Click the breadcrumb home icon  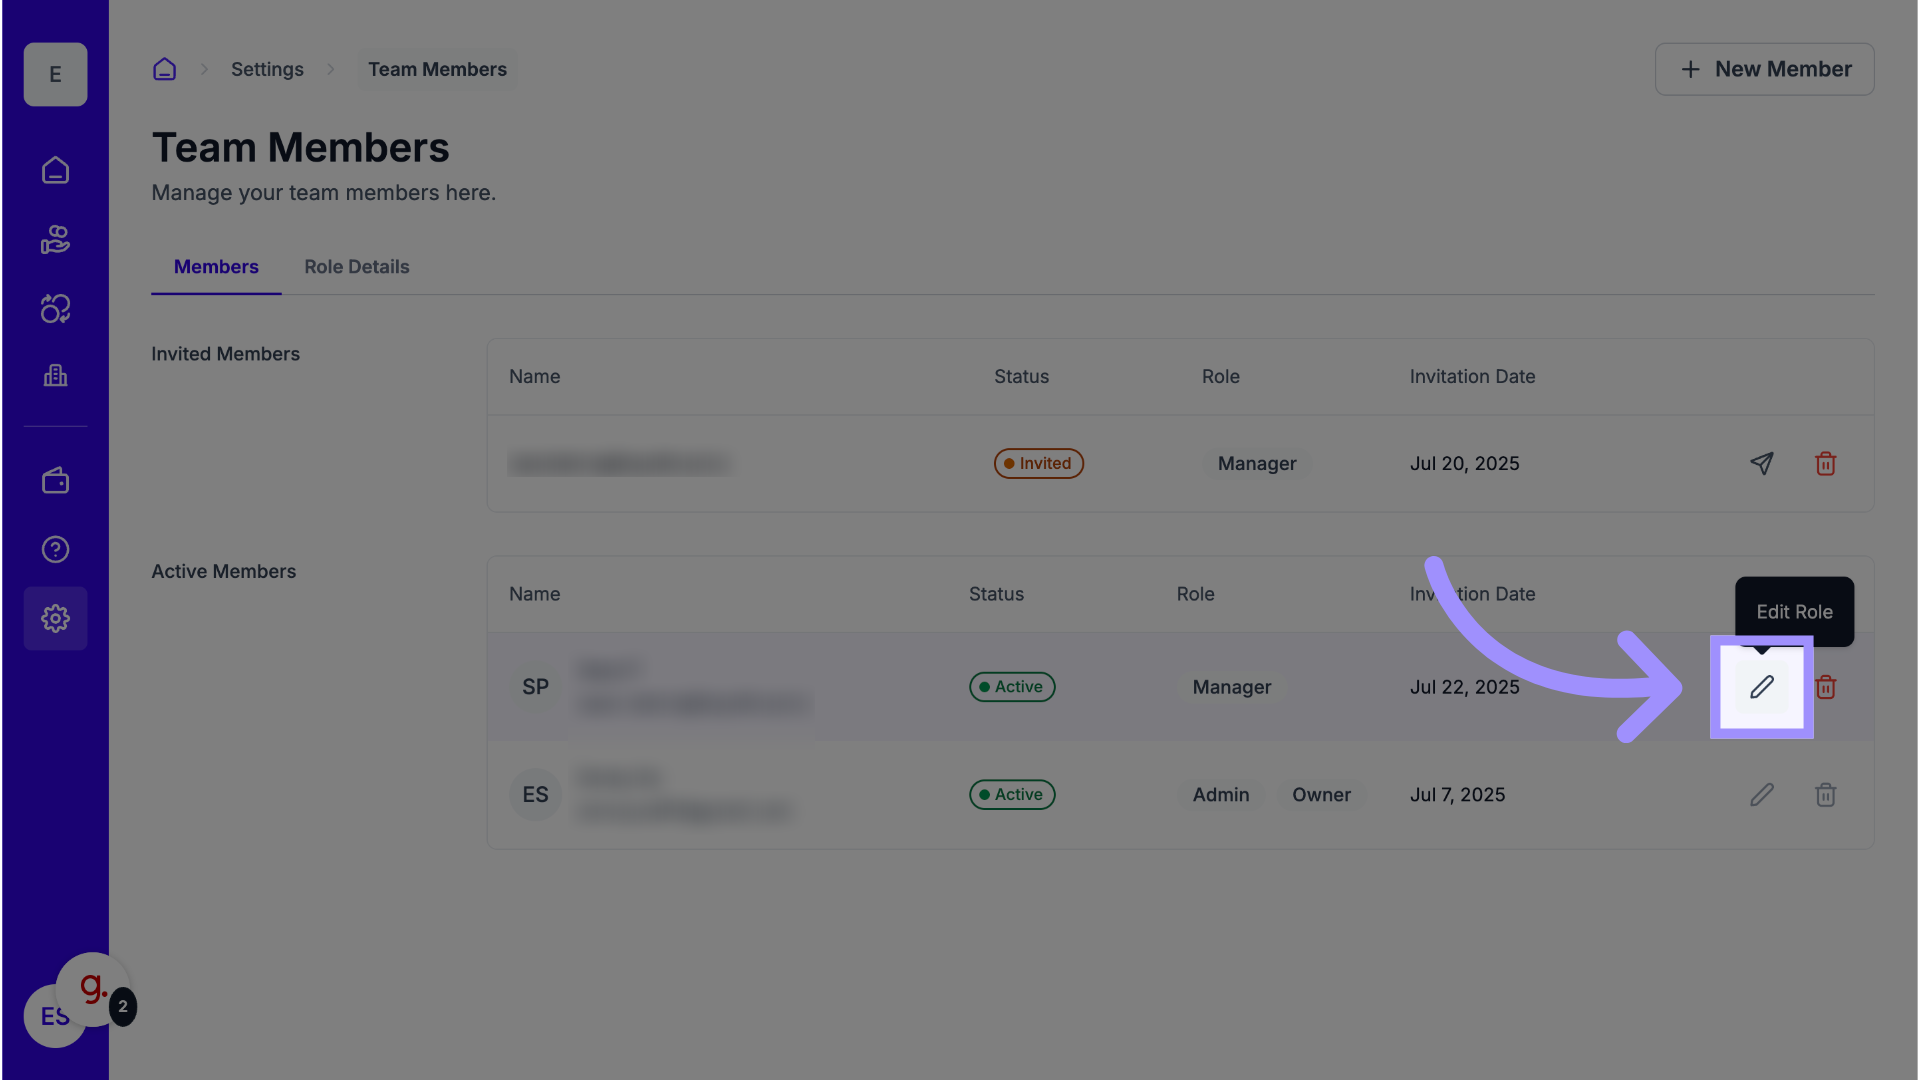(164, 69)
